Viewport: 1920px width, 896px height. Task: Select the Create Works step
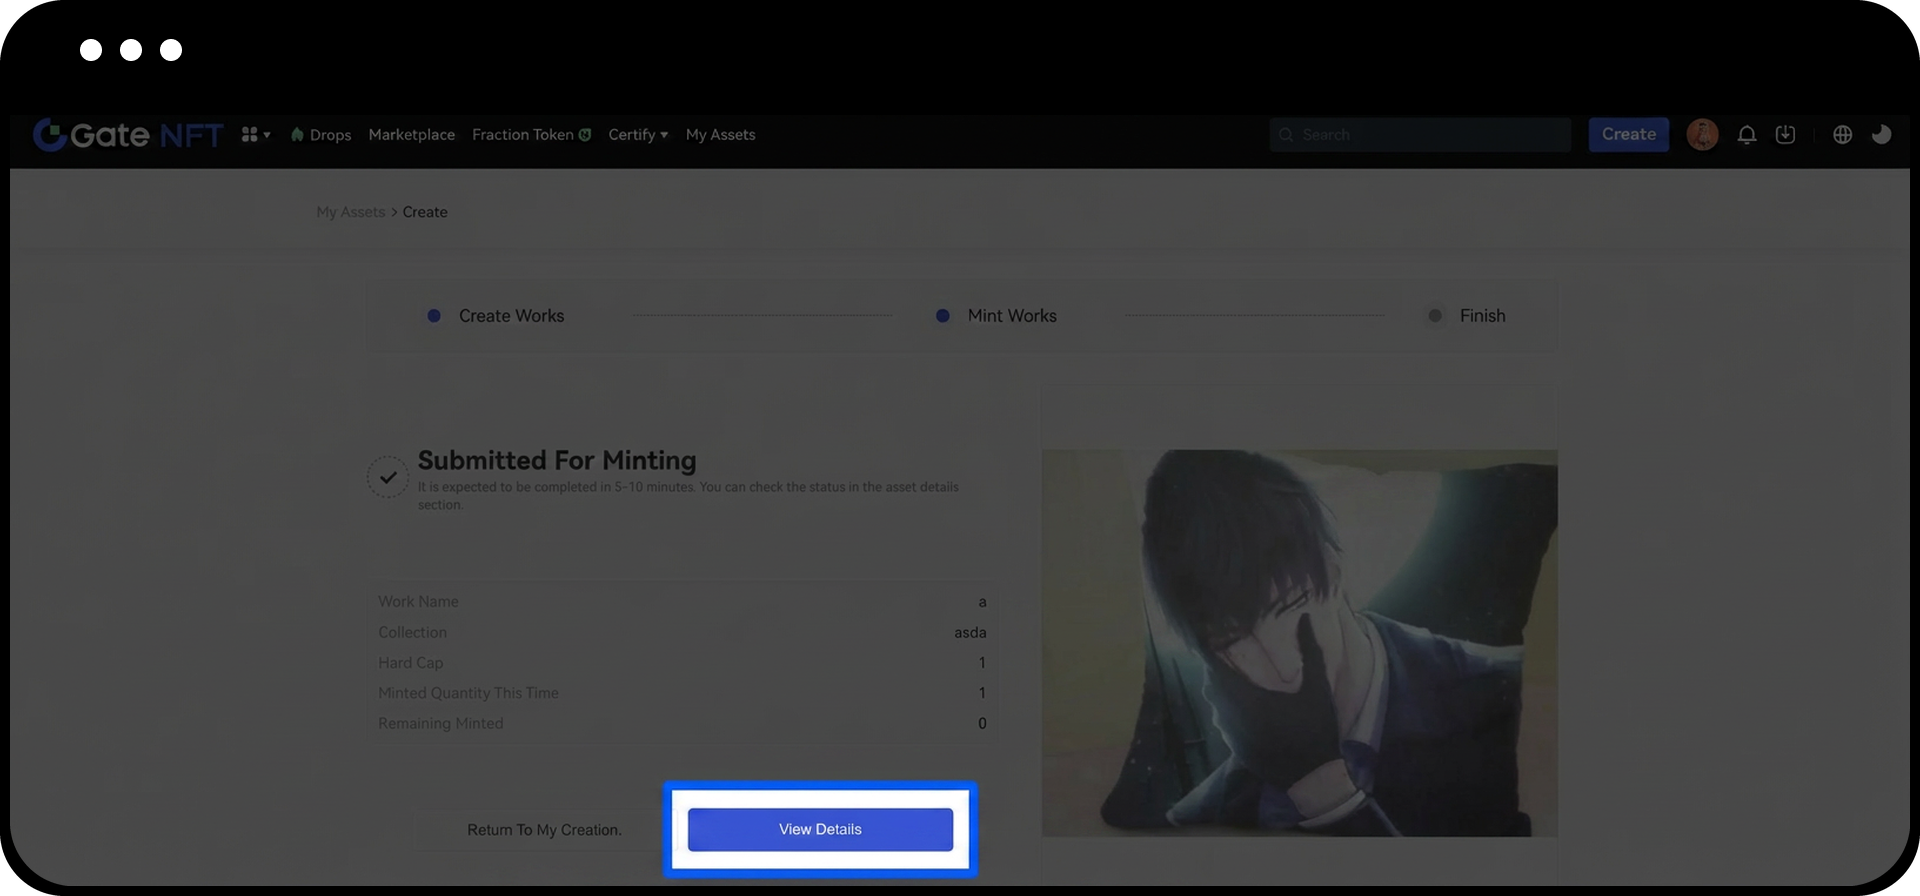510,316
